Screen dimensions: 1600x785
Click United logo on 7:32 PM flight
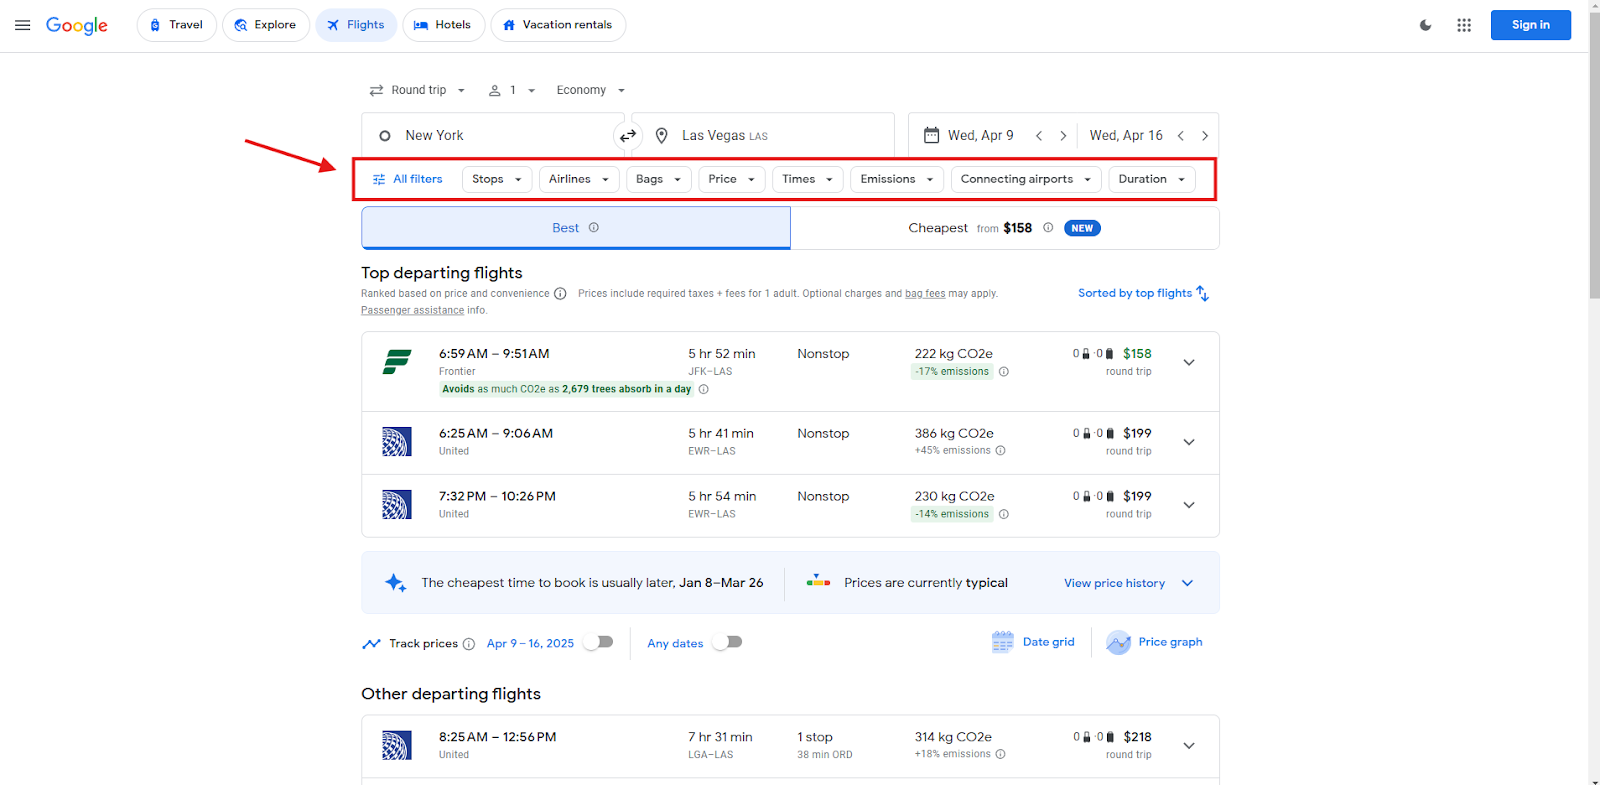(397, 505)
